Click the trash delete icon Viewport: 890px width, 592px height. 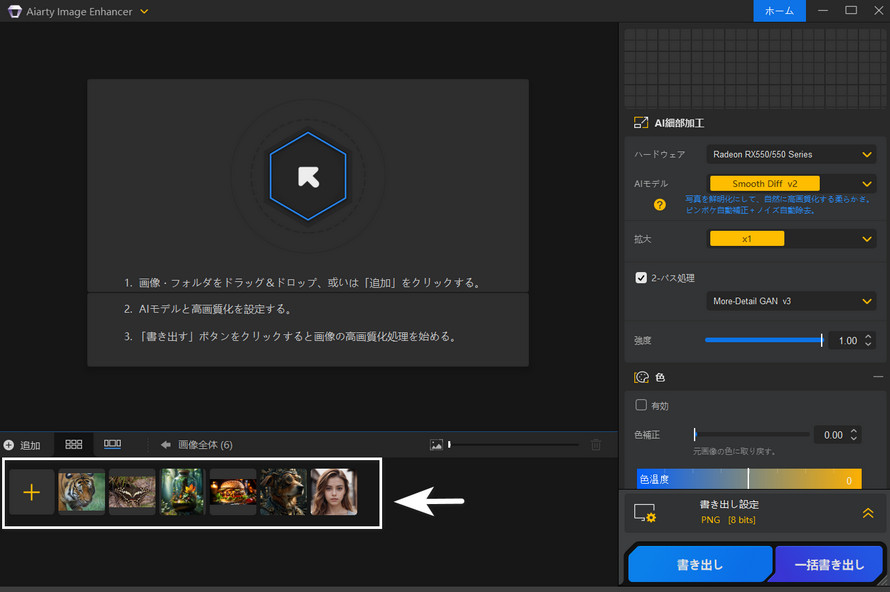tap(596, 444)
